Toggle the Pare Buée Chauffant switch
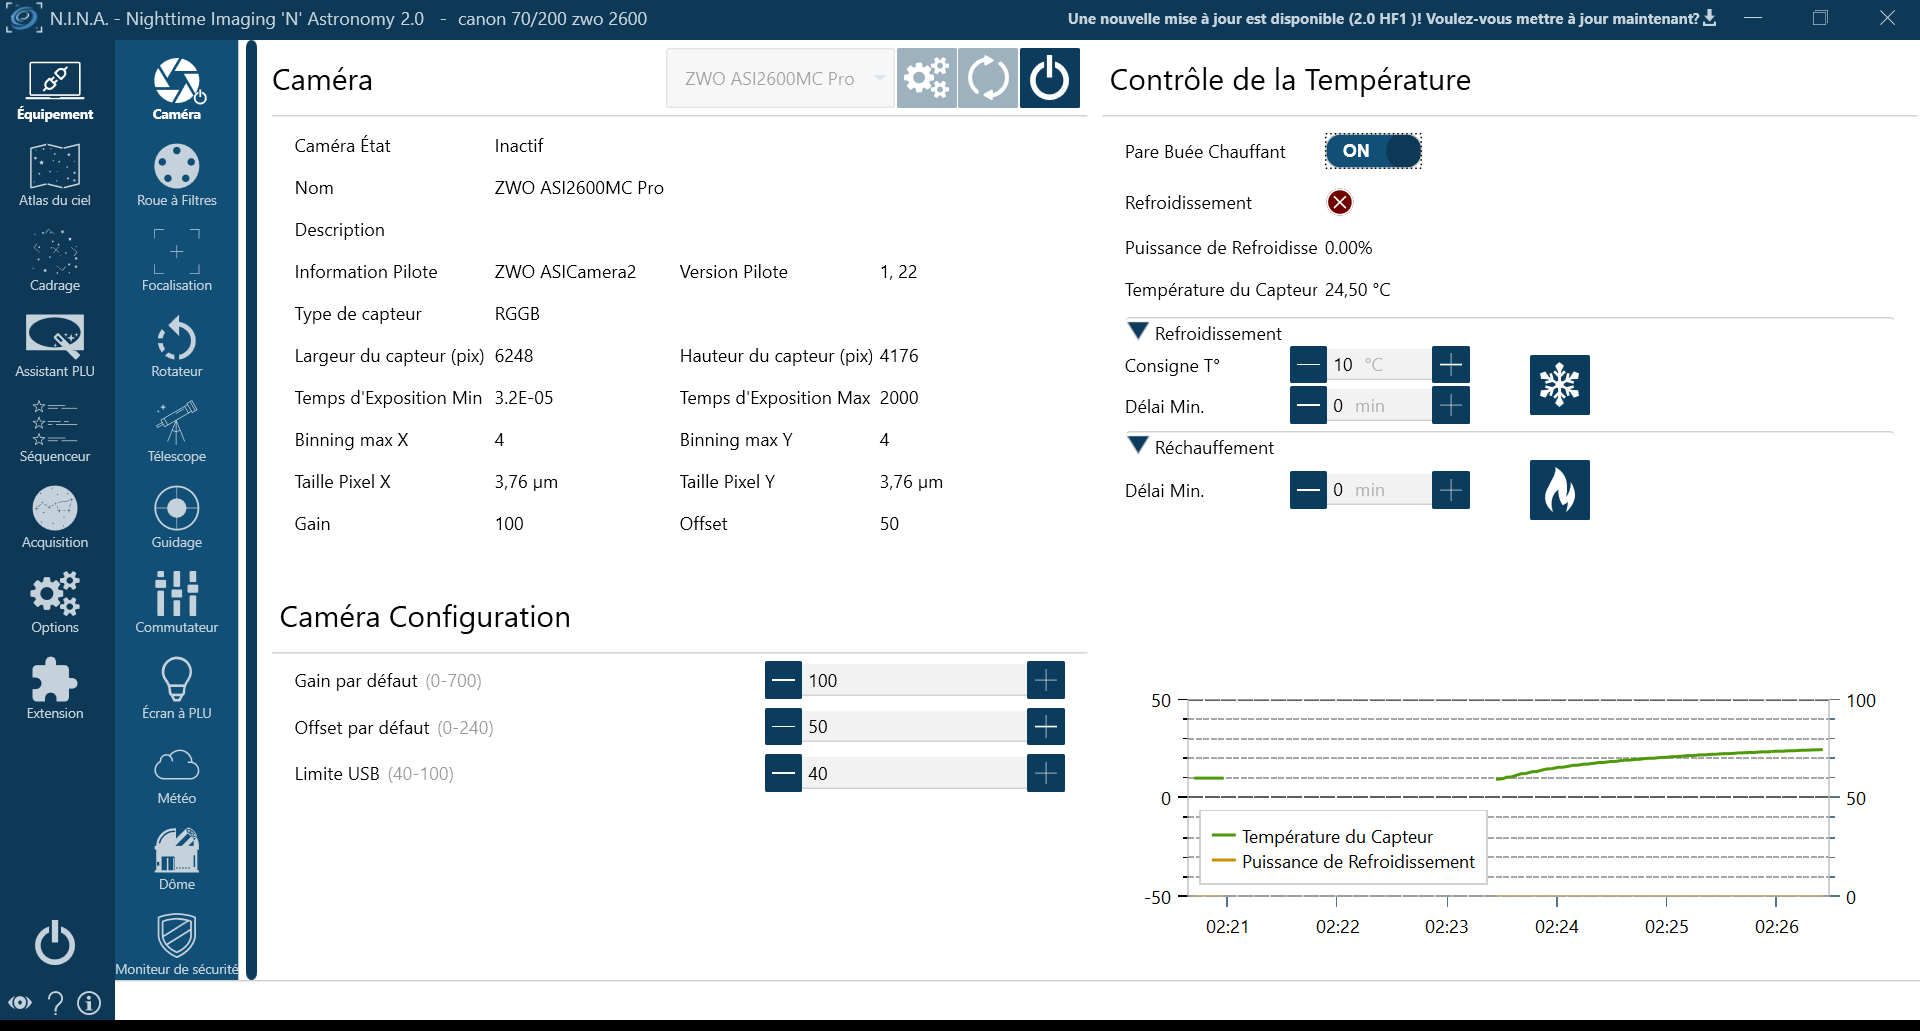The image size is (1920, 1031). pyautogui.click(x=1373, y=151)
